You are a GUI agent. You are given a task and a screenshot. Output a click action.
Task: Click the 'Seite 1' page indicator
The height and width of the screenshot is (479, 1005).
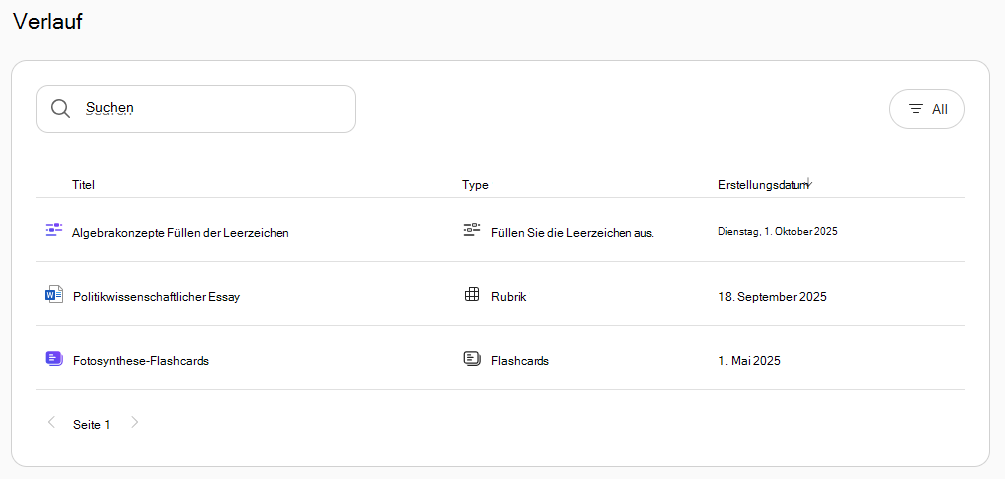[x=92, y=424]
